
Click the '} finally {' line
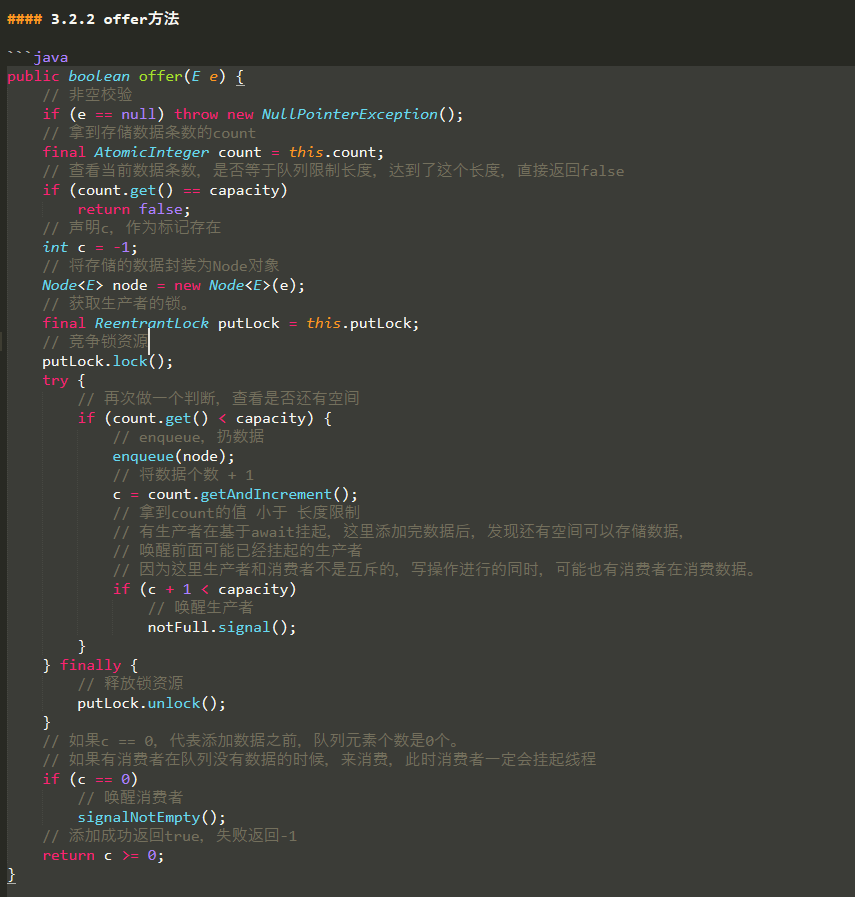click(90, 665)
